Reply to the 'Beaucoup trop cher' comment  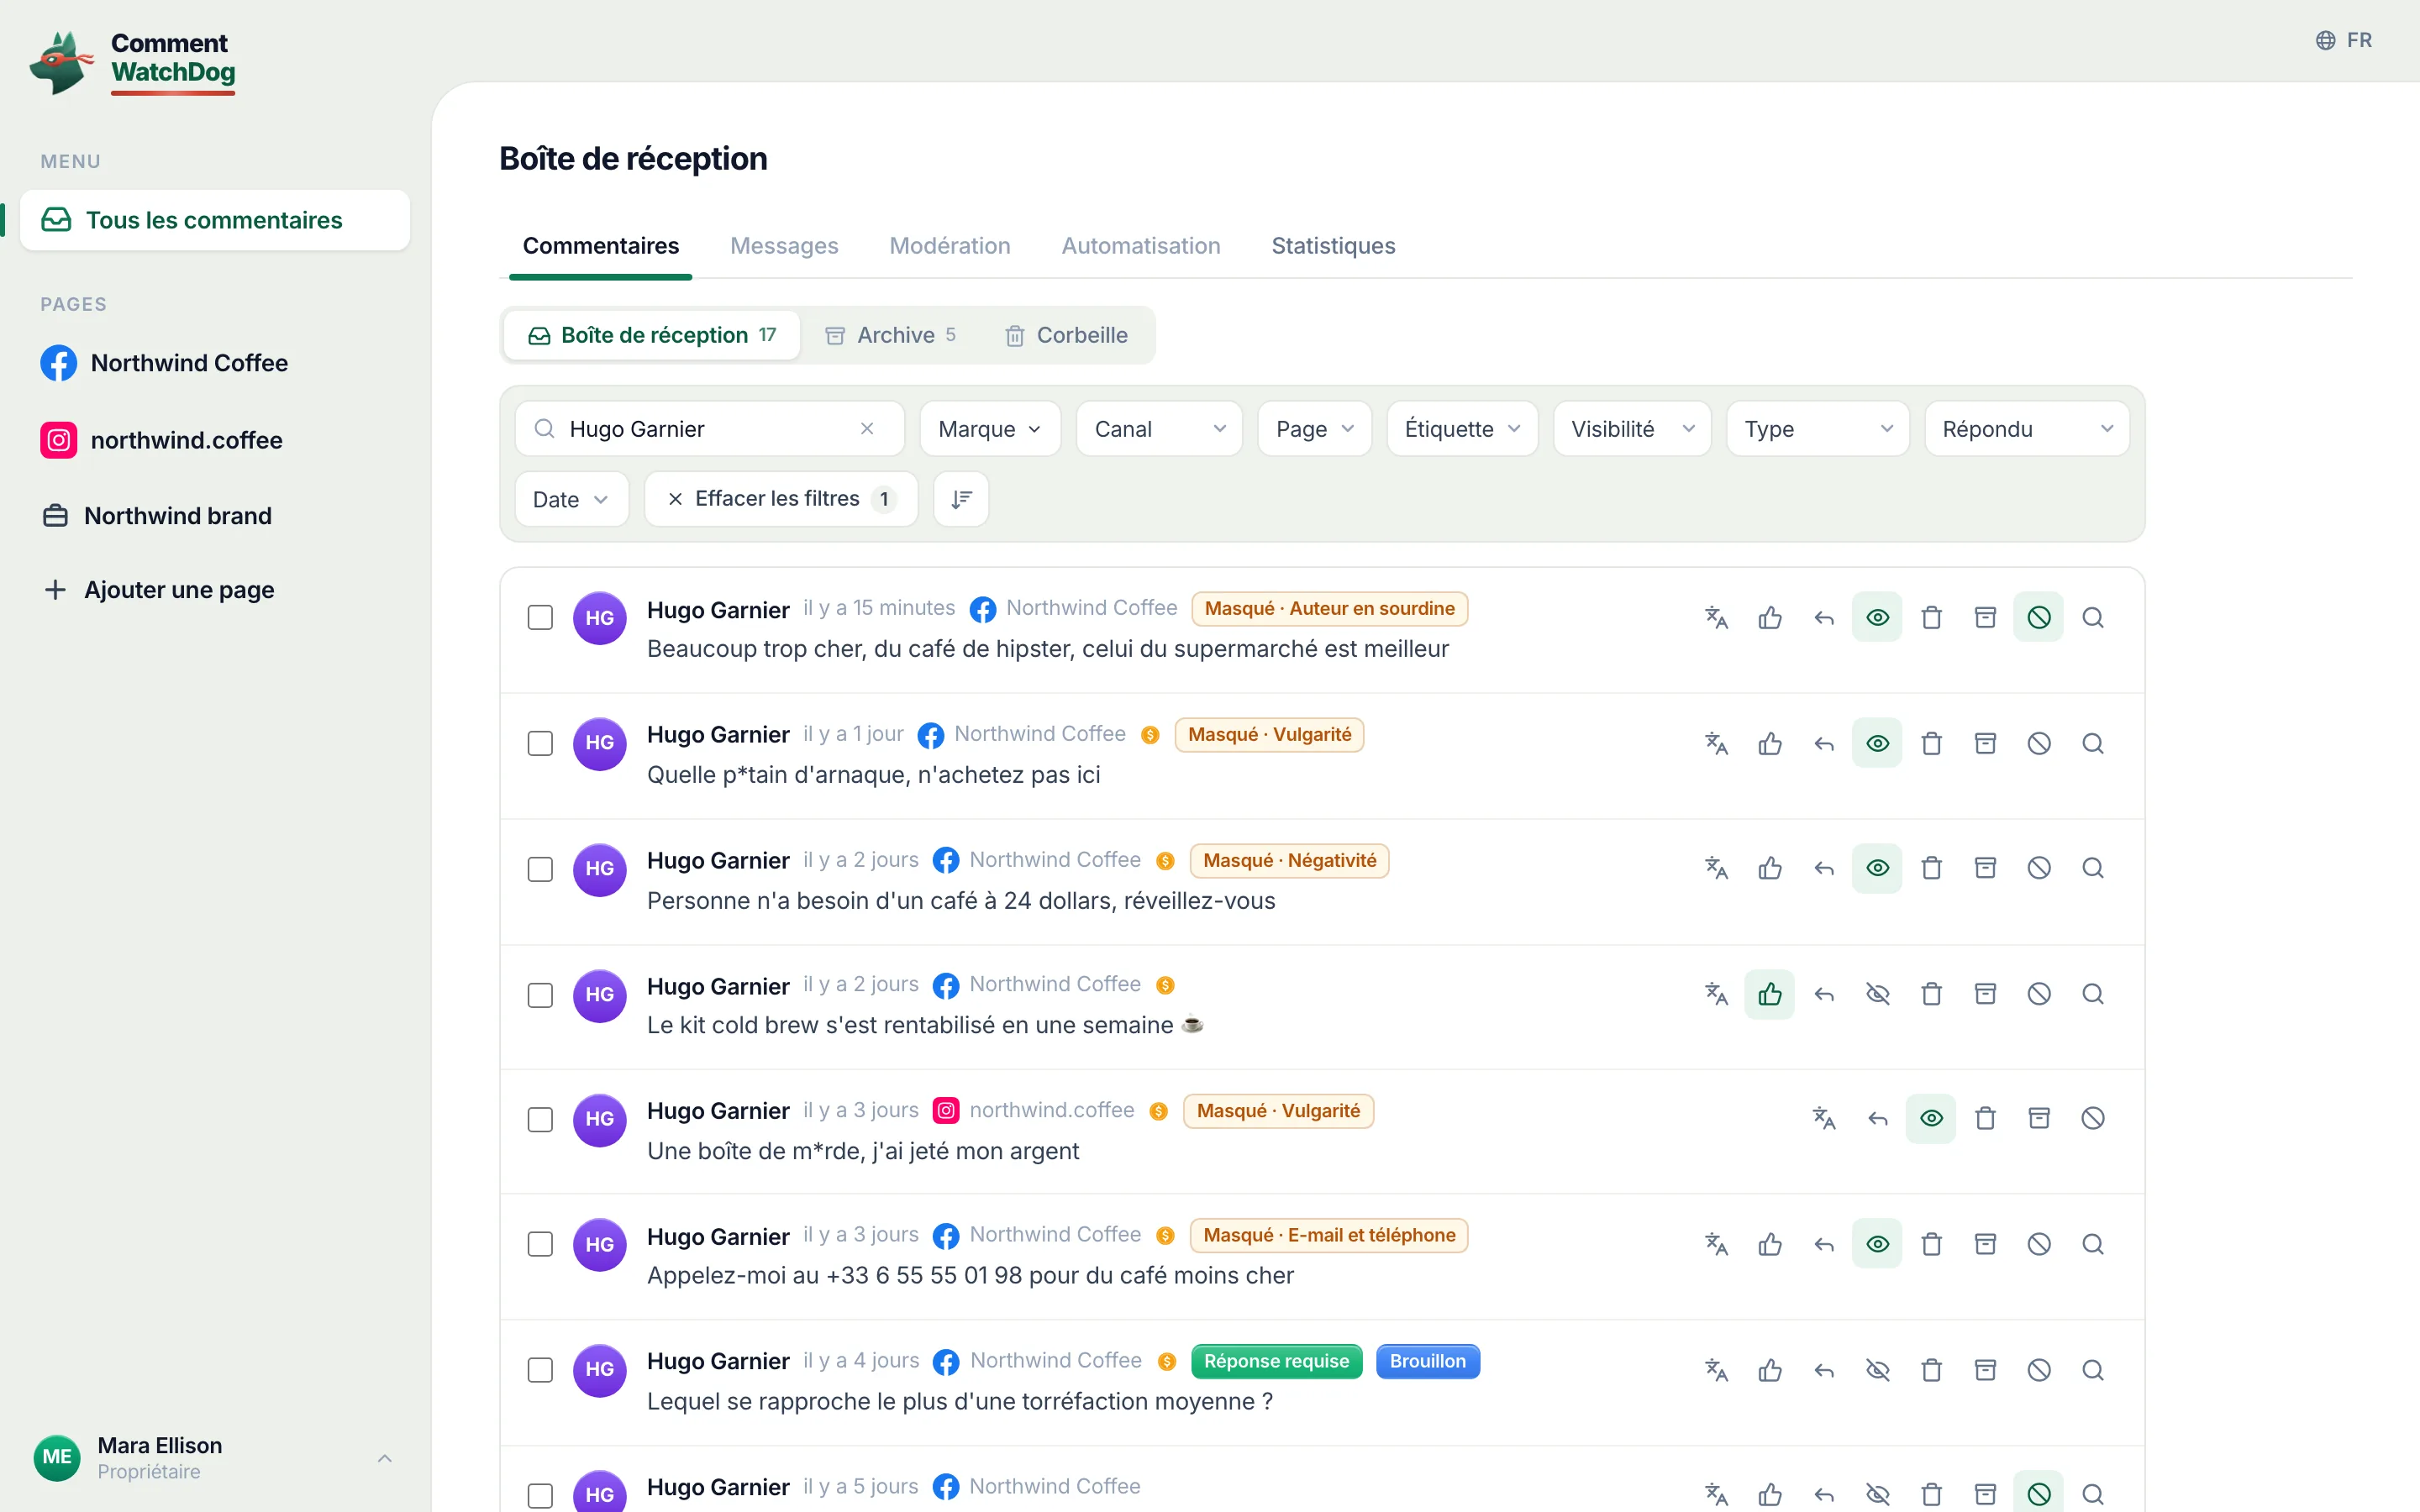pos(1824,618)
